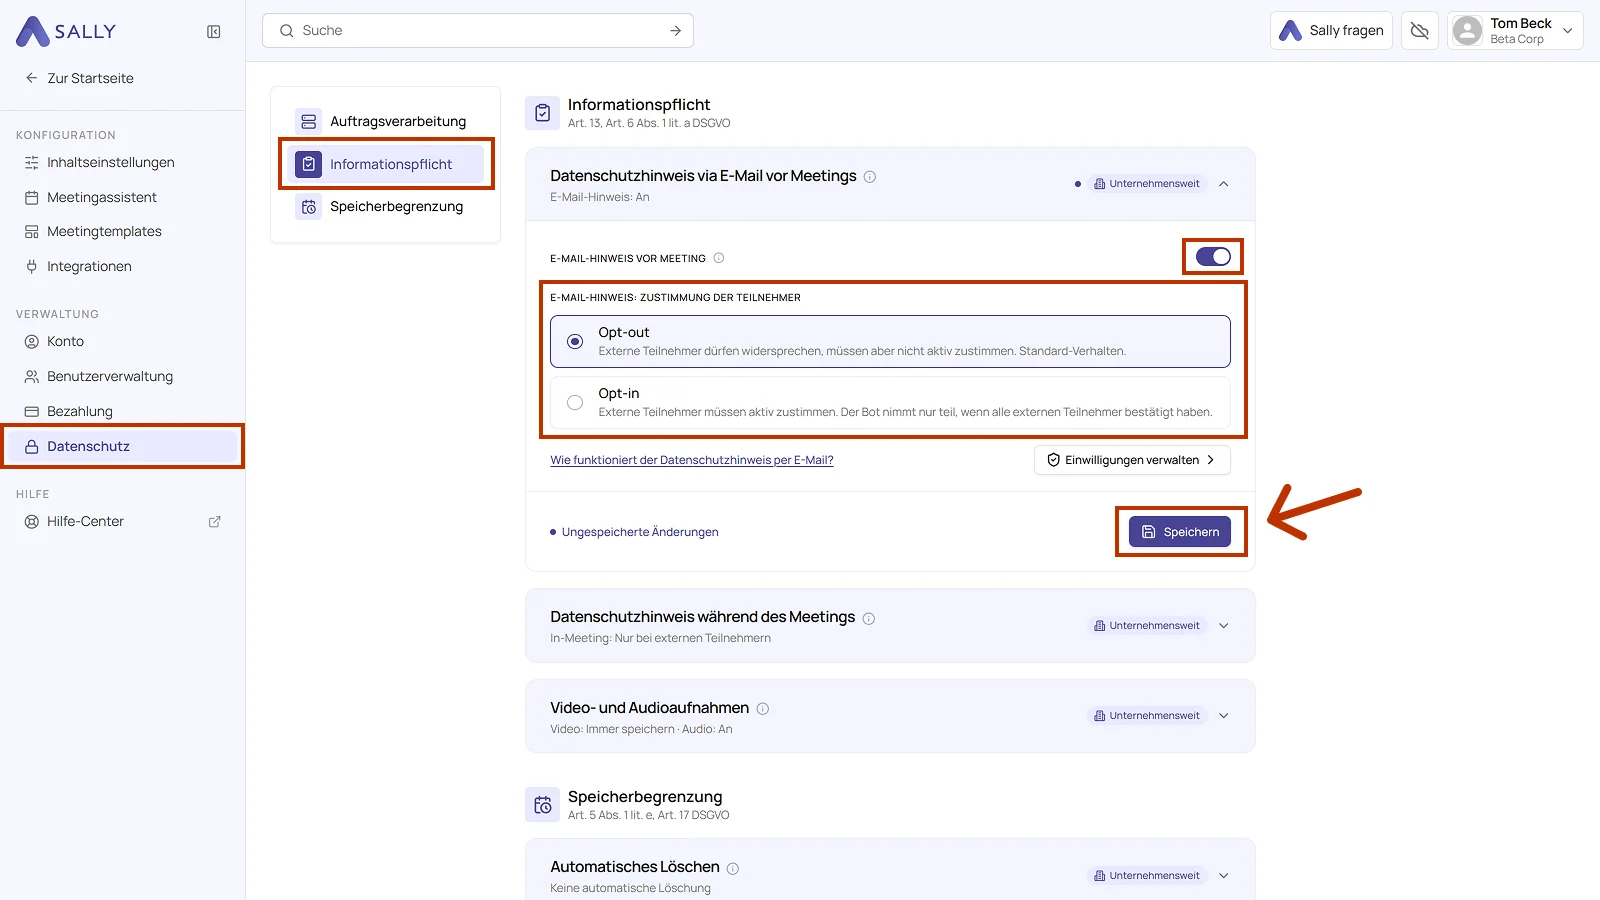Toggle off E-Mail-Hinweis vor Meeting switch

1213,257
